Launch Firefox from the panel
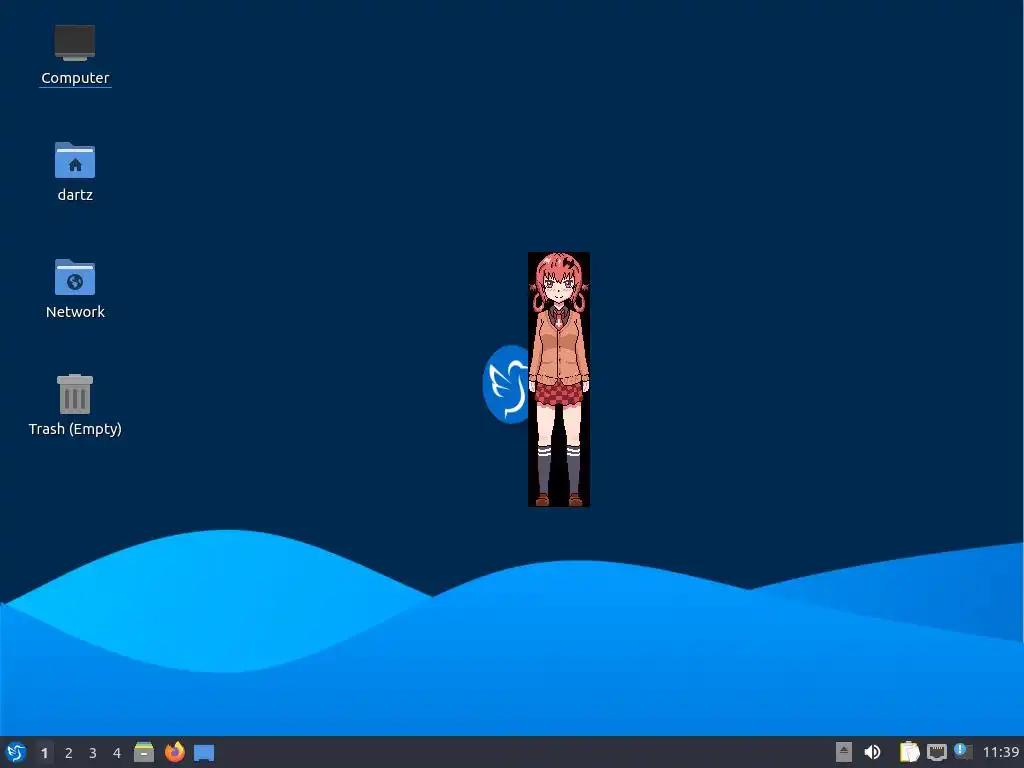 click(174, 752)
